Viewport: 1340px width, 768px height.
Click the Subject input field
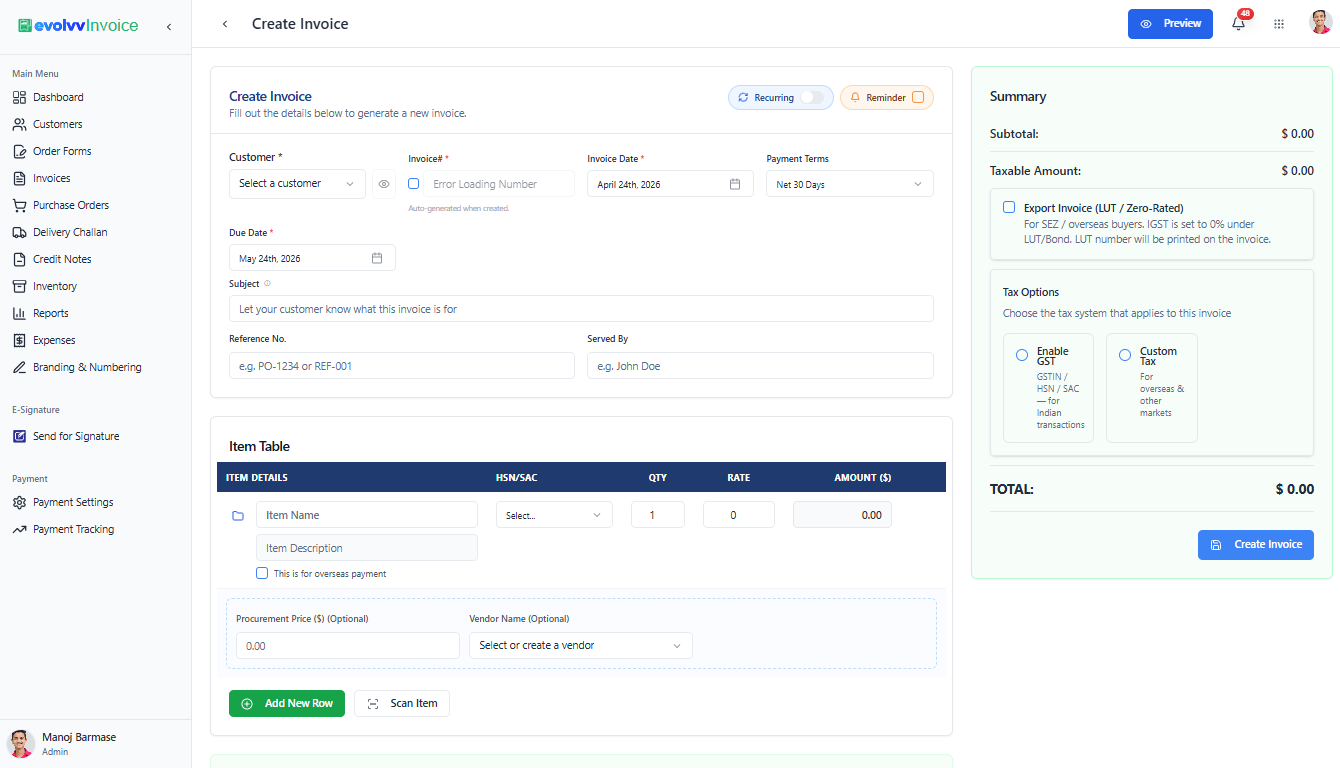point(581,309)
